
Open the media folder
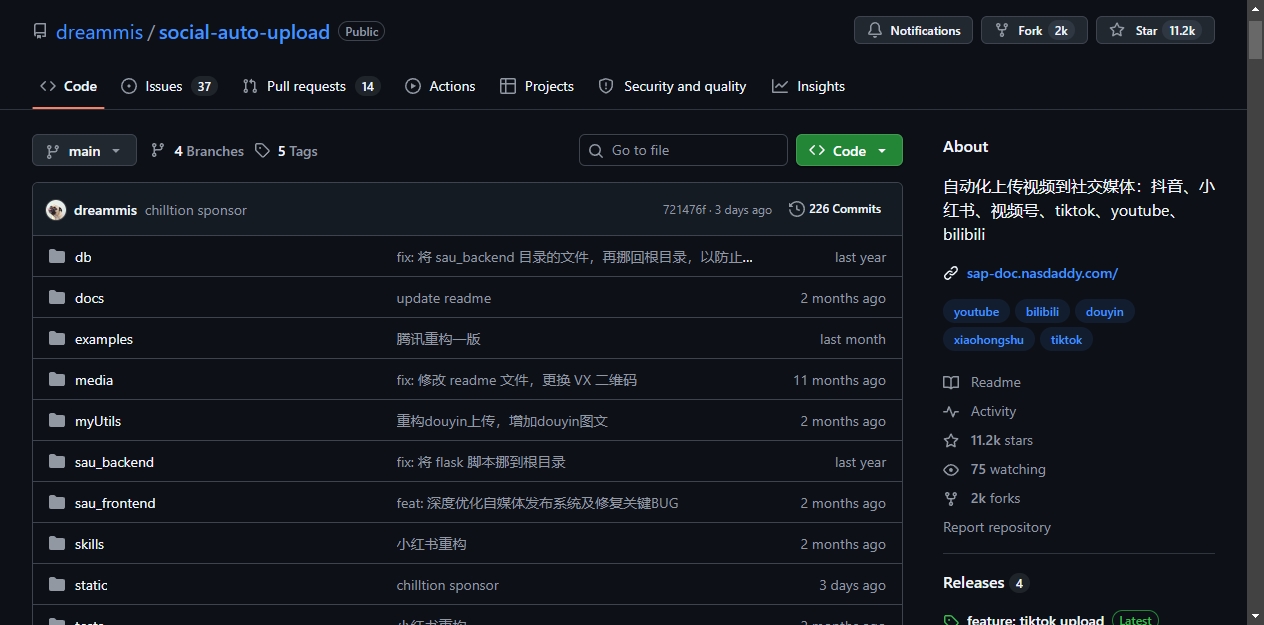[x=94, y=380]
